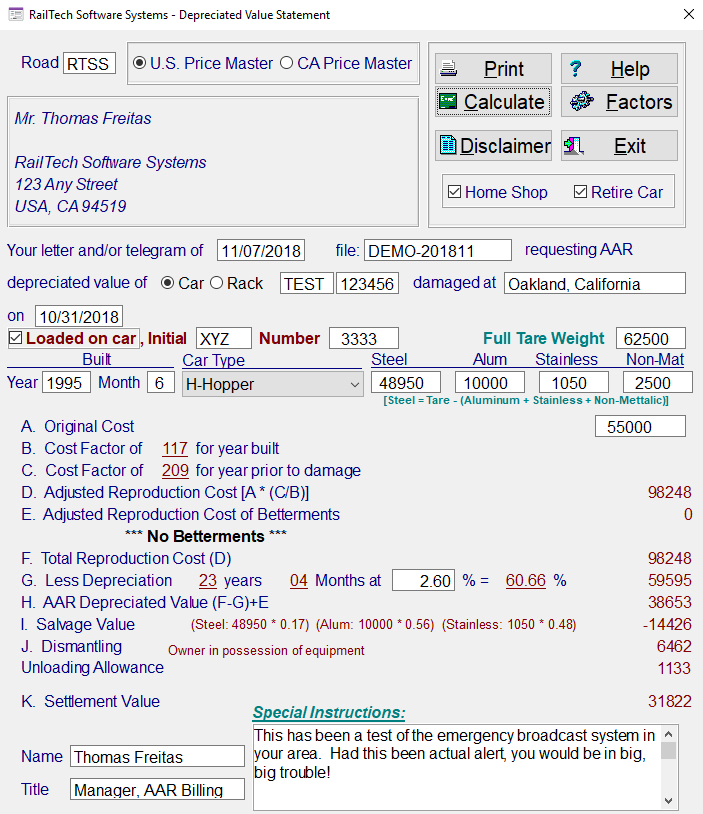This screenshot has width=703, height=814.
Task: Toggle the Retire Car checkbox
Action: [580, 192]
